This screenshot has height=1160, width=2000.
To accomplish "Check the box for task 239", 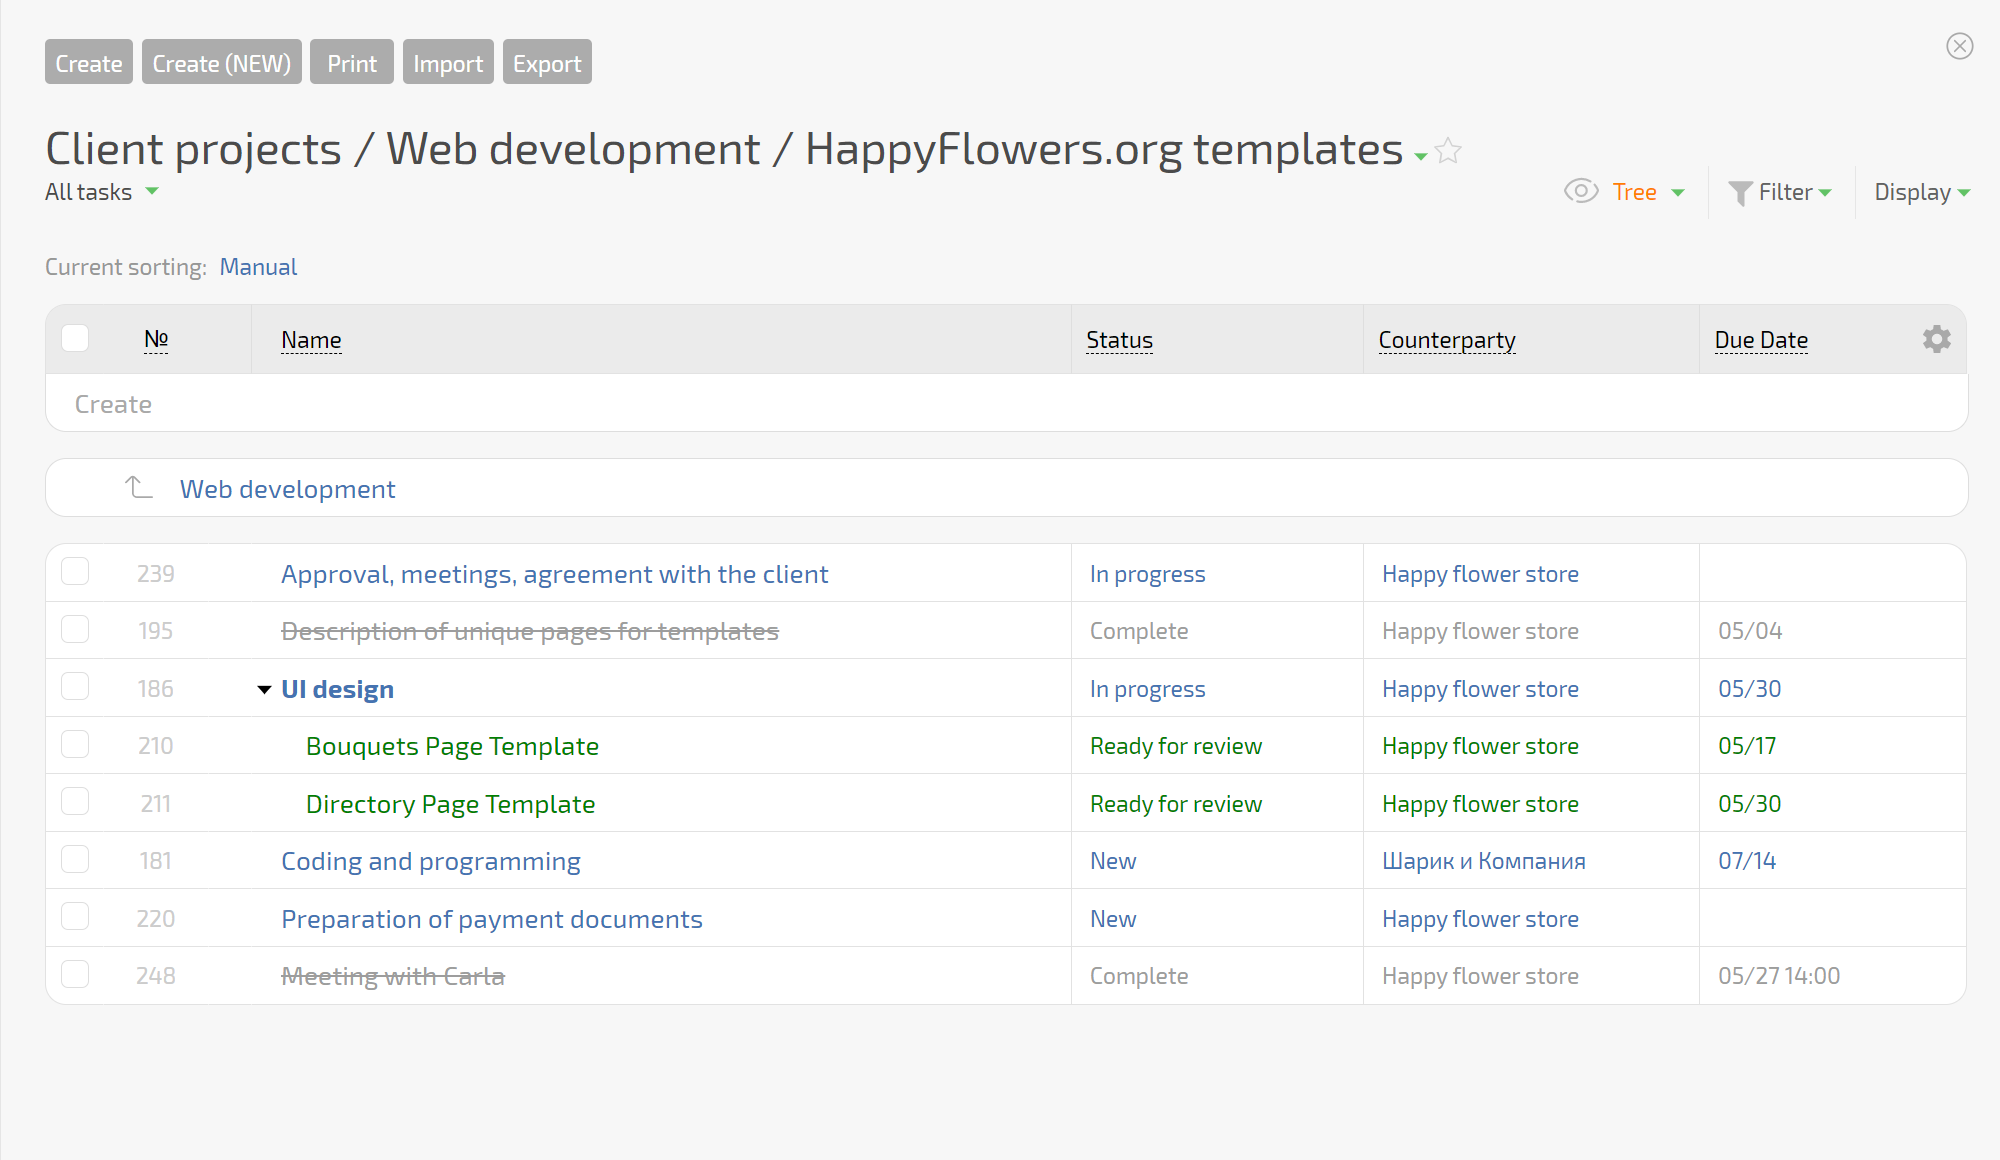I will 75,572.
